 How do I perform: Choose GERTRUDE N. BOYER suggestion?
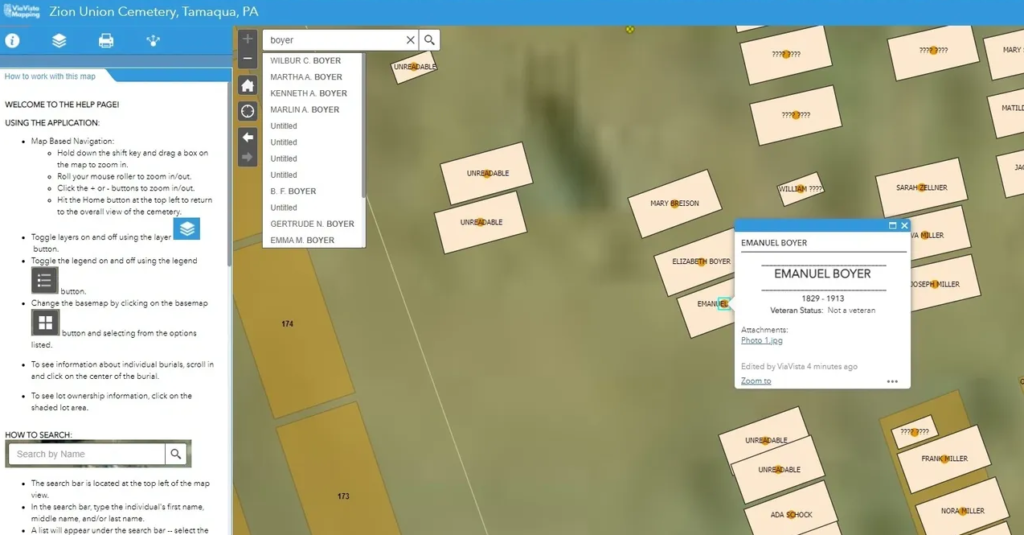click(x=312, y=224)
